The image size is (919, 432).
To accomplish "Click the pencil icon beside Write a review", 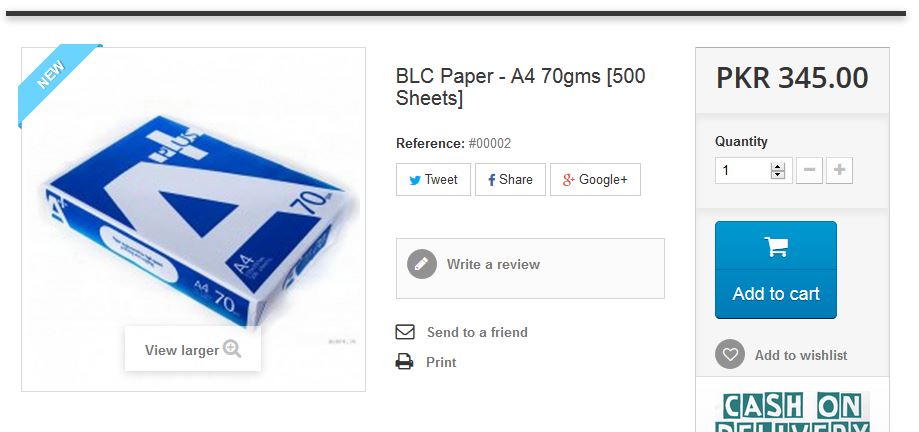I will tap(422, 264).
